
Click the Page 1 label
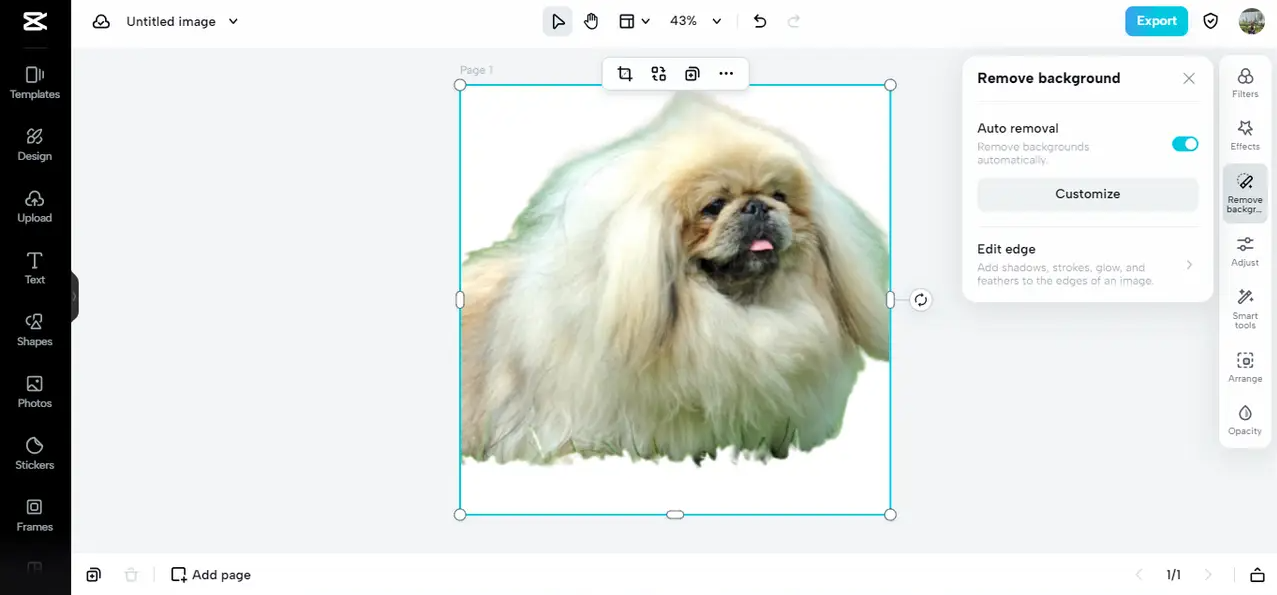click(476, 70)
